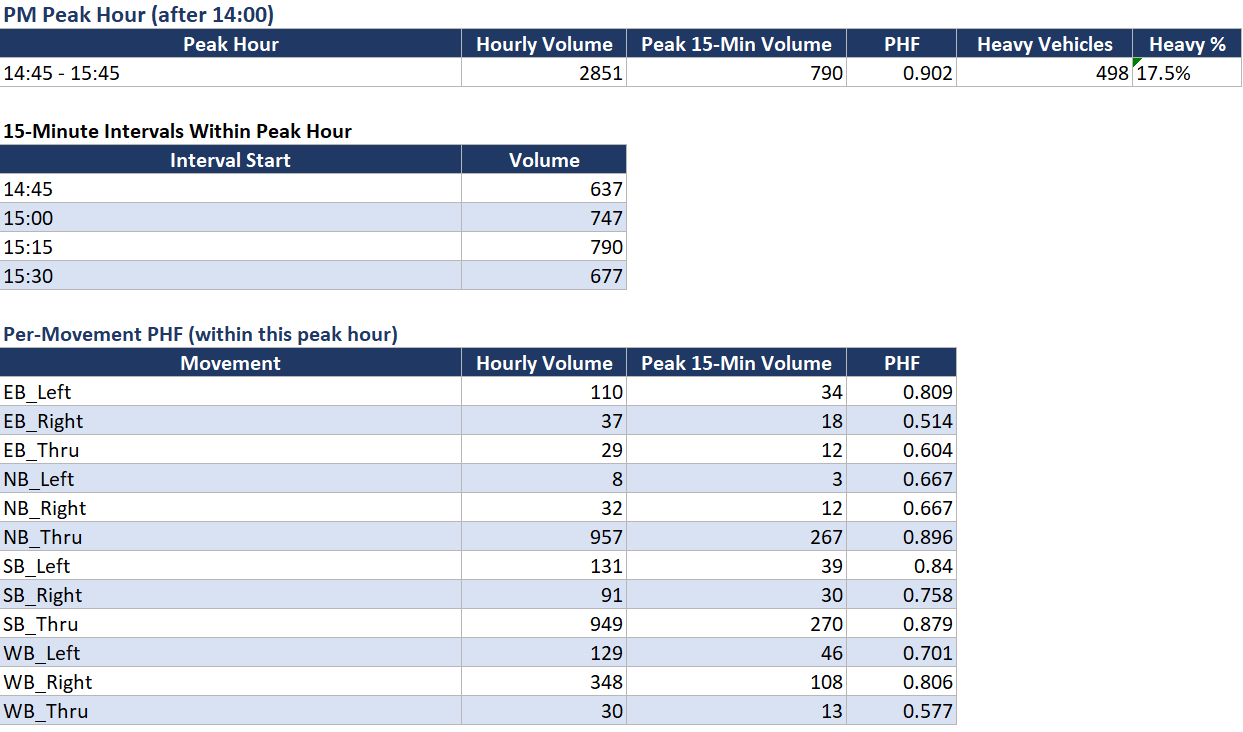Select the WB_Left movement cell
Viewport: 1243px width, 732px height.
tap(231, 653)
